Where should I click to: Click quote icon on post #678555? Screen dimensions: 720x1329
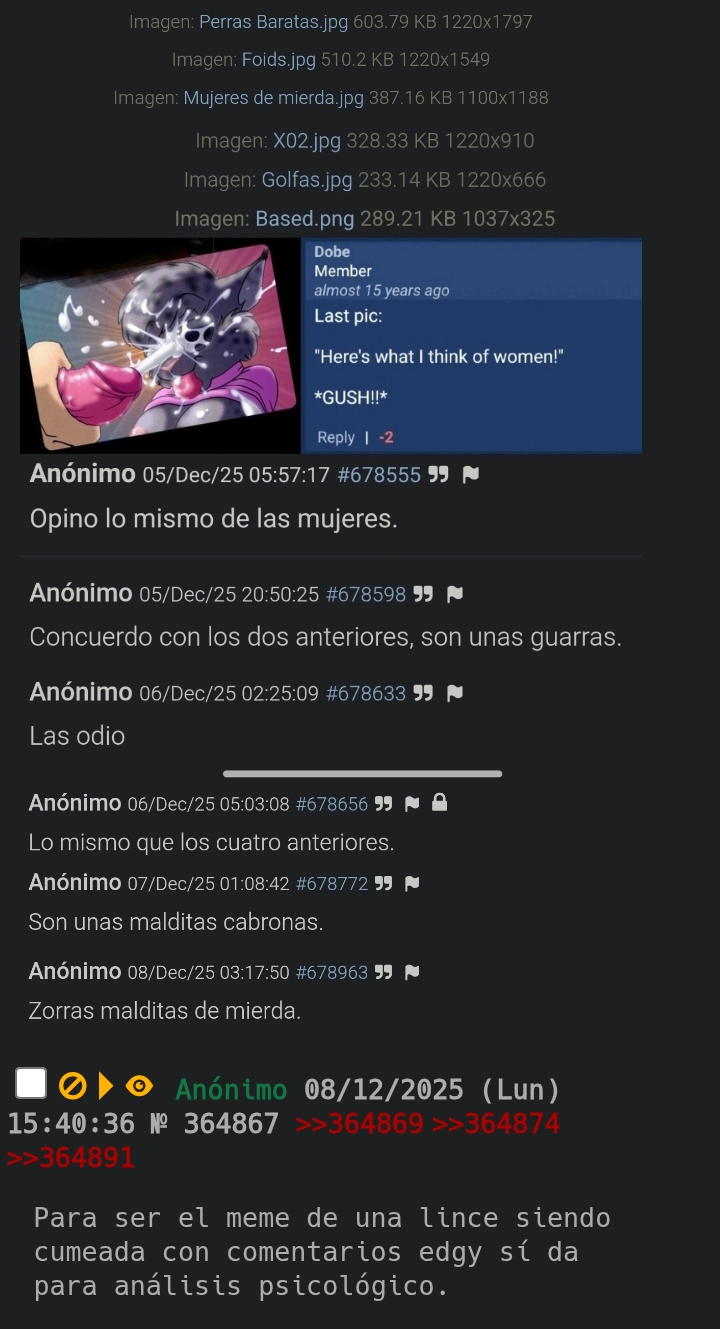coord(438,475)
